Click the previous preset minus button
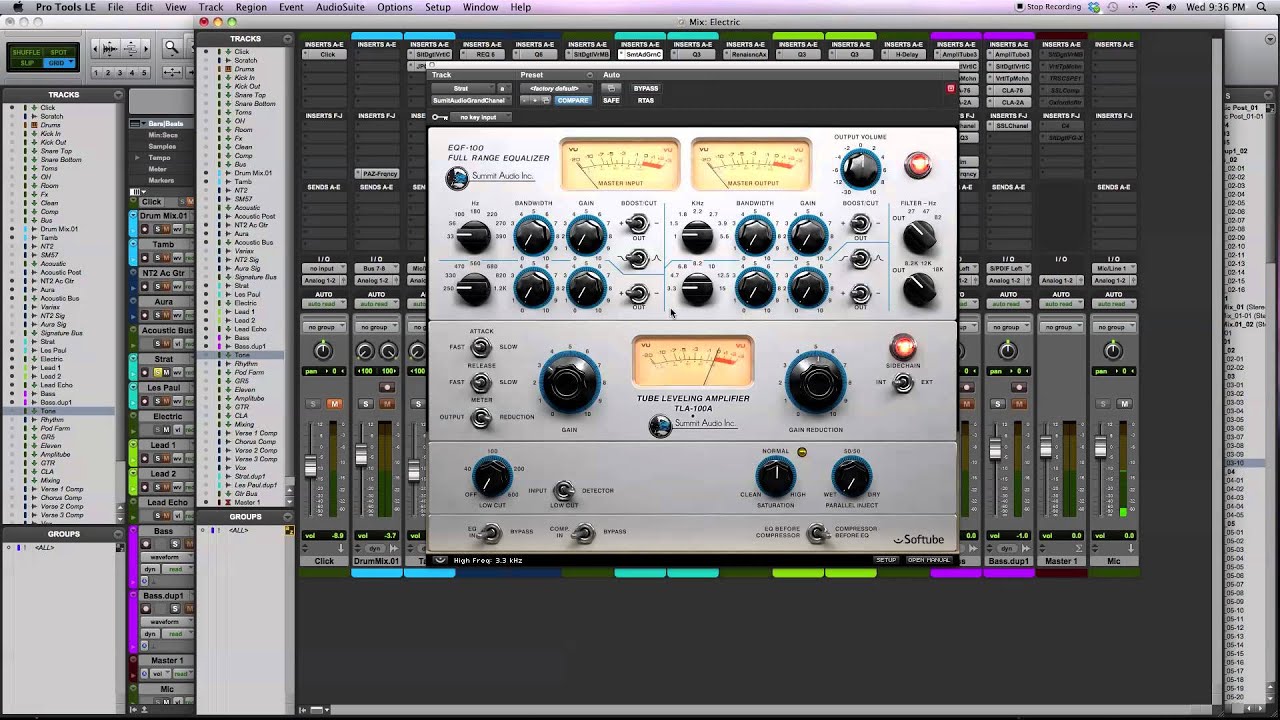The height and width of the screenshot is (720, 1280). point(526,100)
